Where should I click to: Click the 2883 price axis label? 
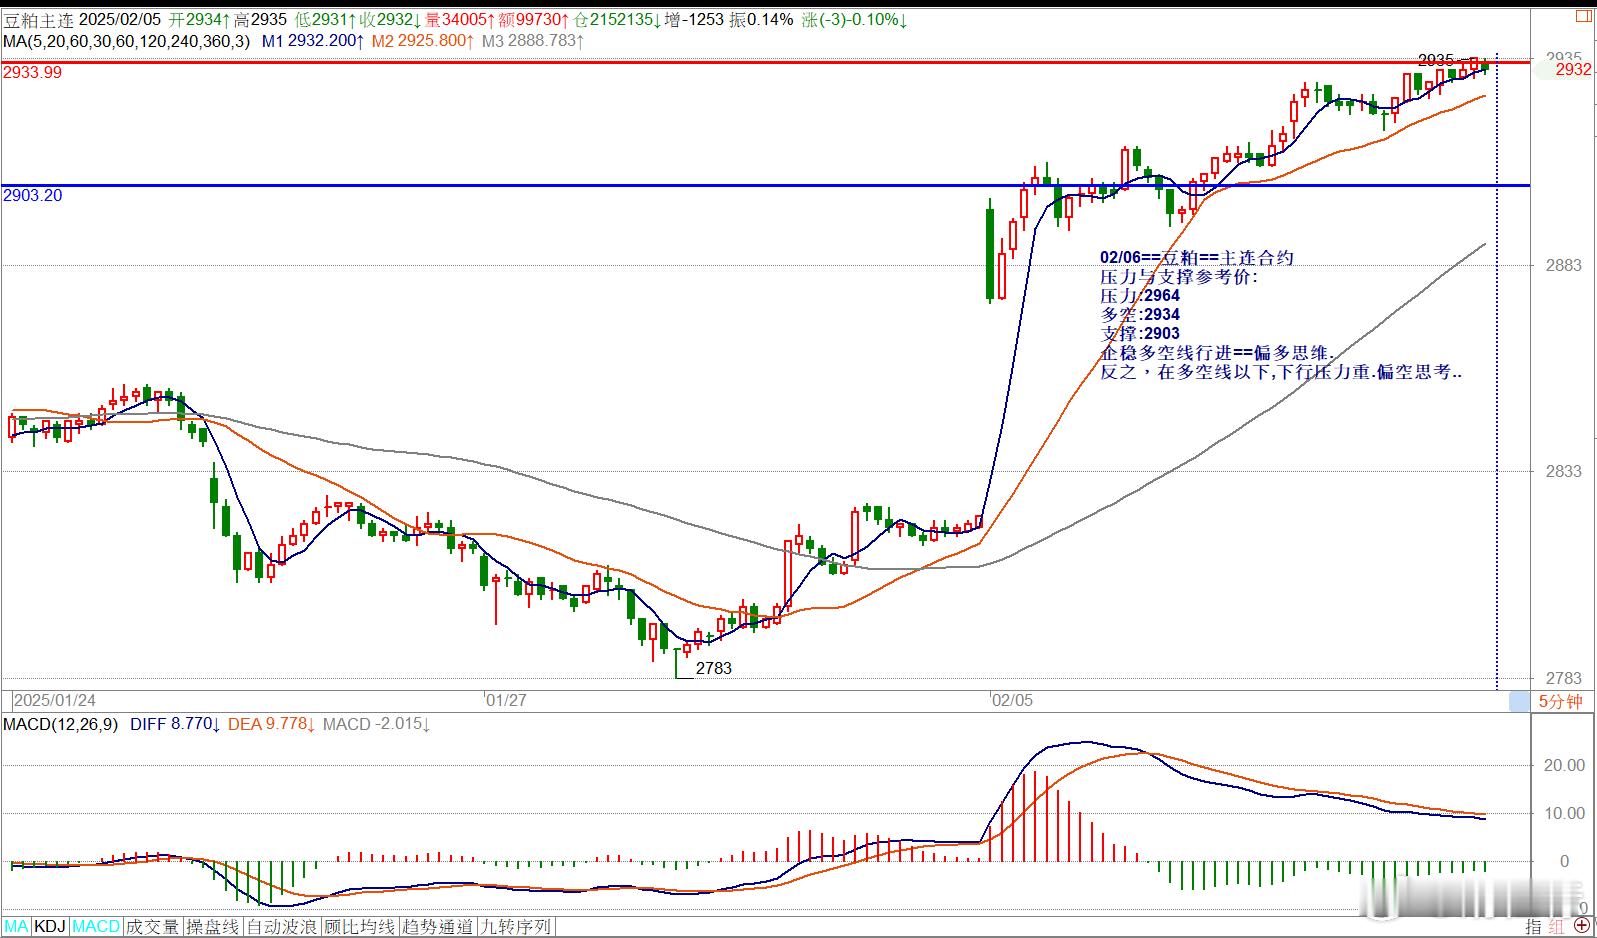[x=1564, y=265]
